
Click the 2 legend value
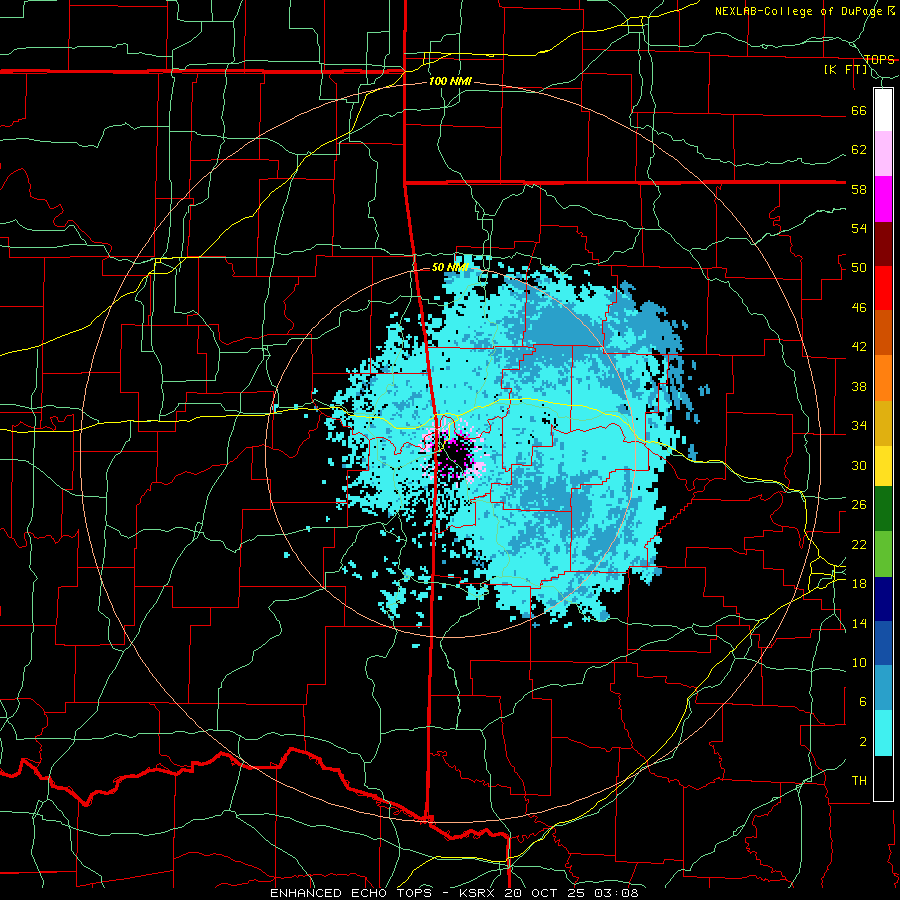(863, 742)
